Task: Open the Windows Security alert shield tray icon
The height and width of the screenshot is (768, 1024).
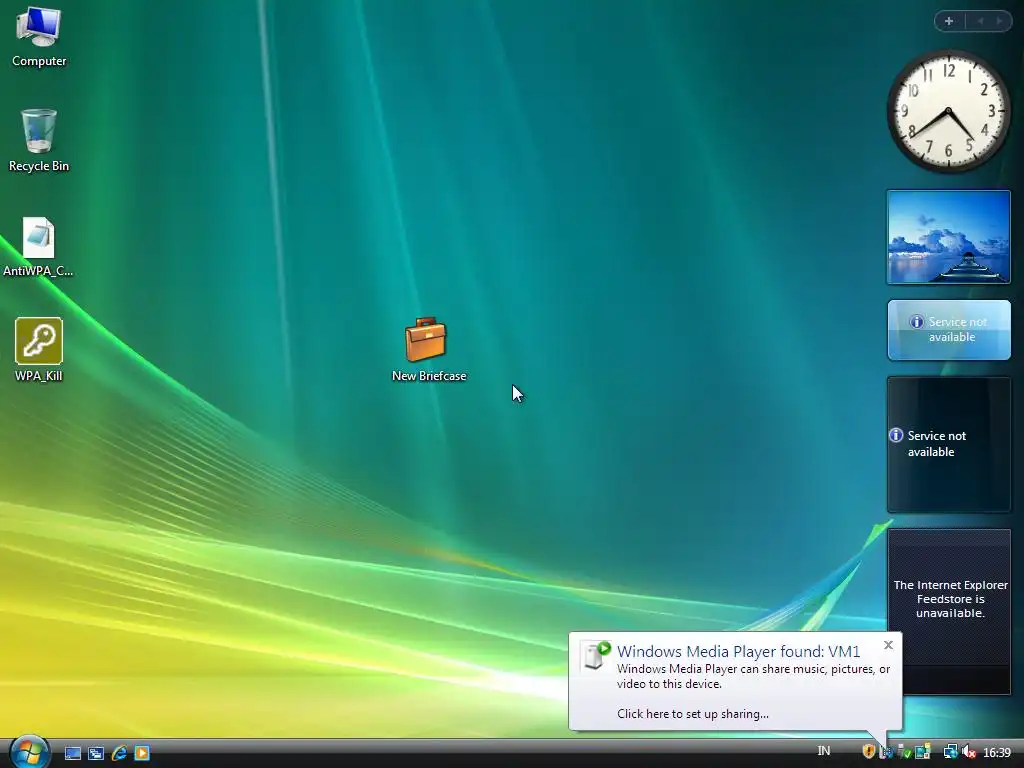Action: point(869,751)
